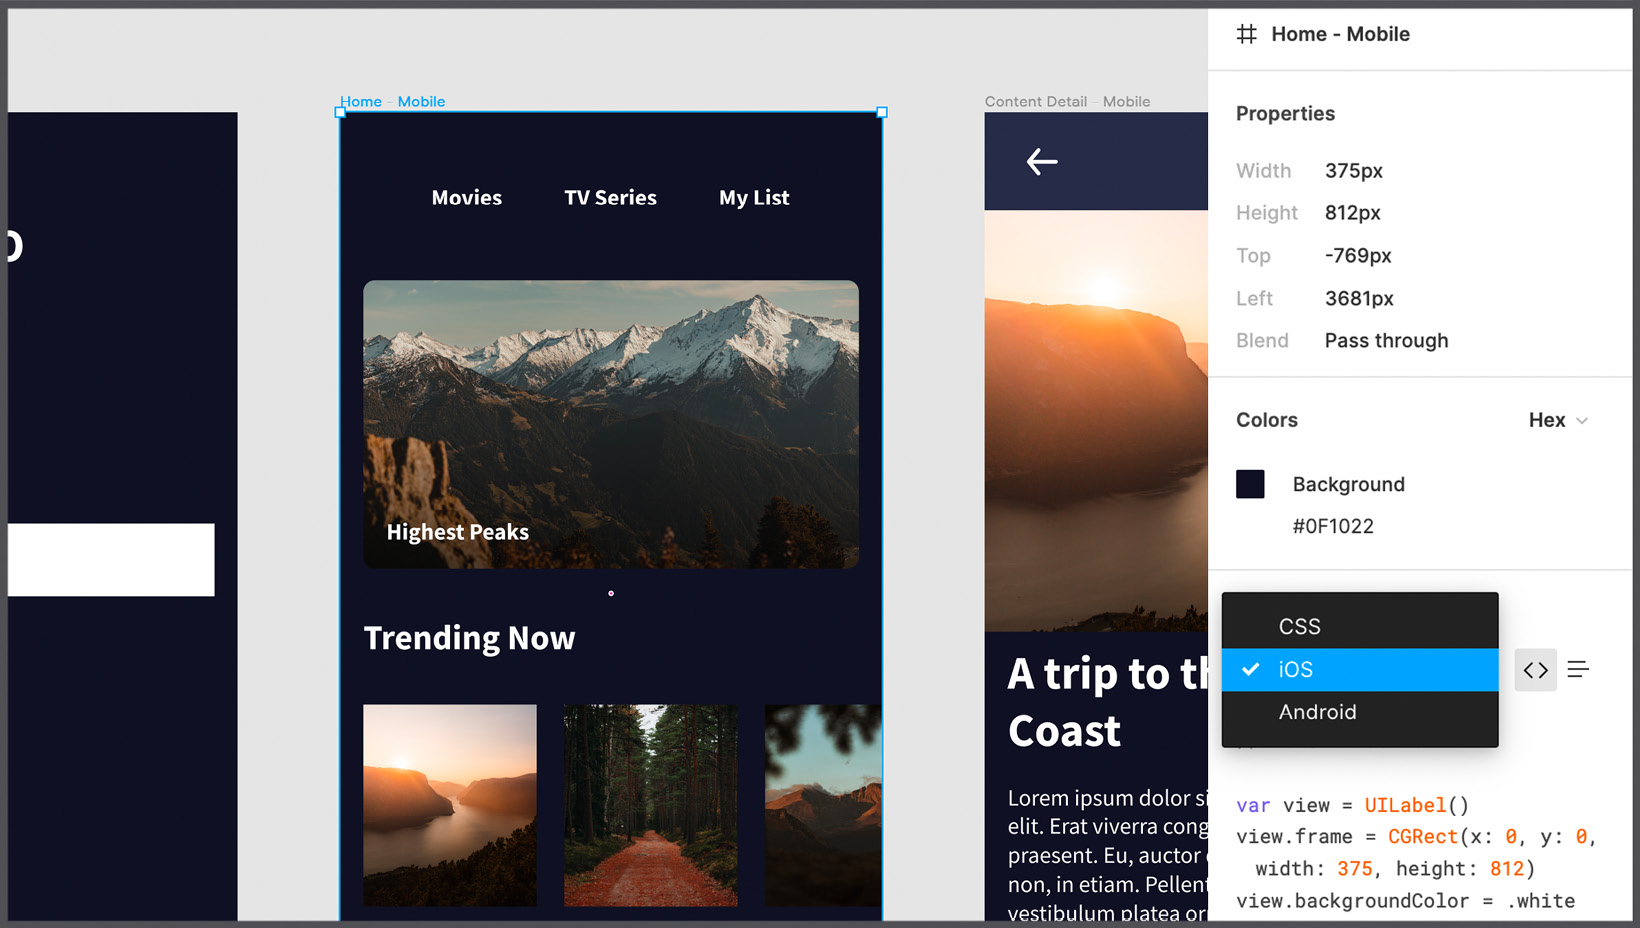Click the back arrow in Content Detail frame

pyautogui.click(x=1041, y=162)
